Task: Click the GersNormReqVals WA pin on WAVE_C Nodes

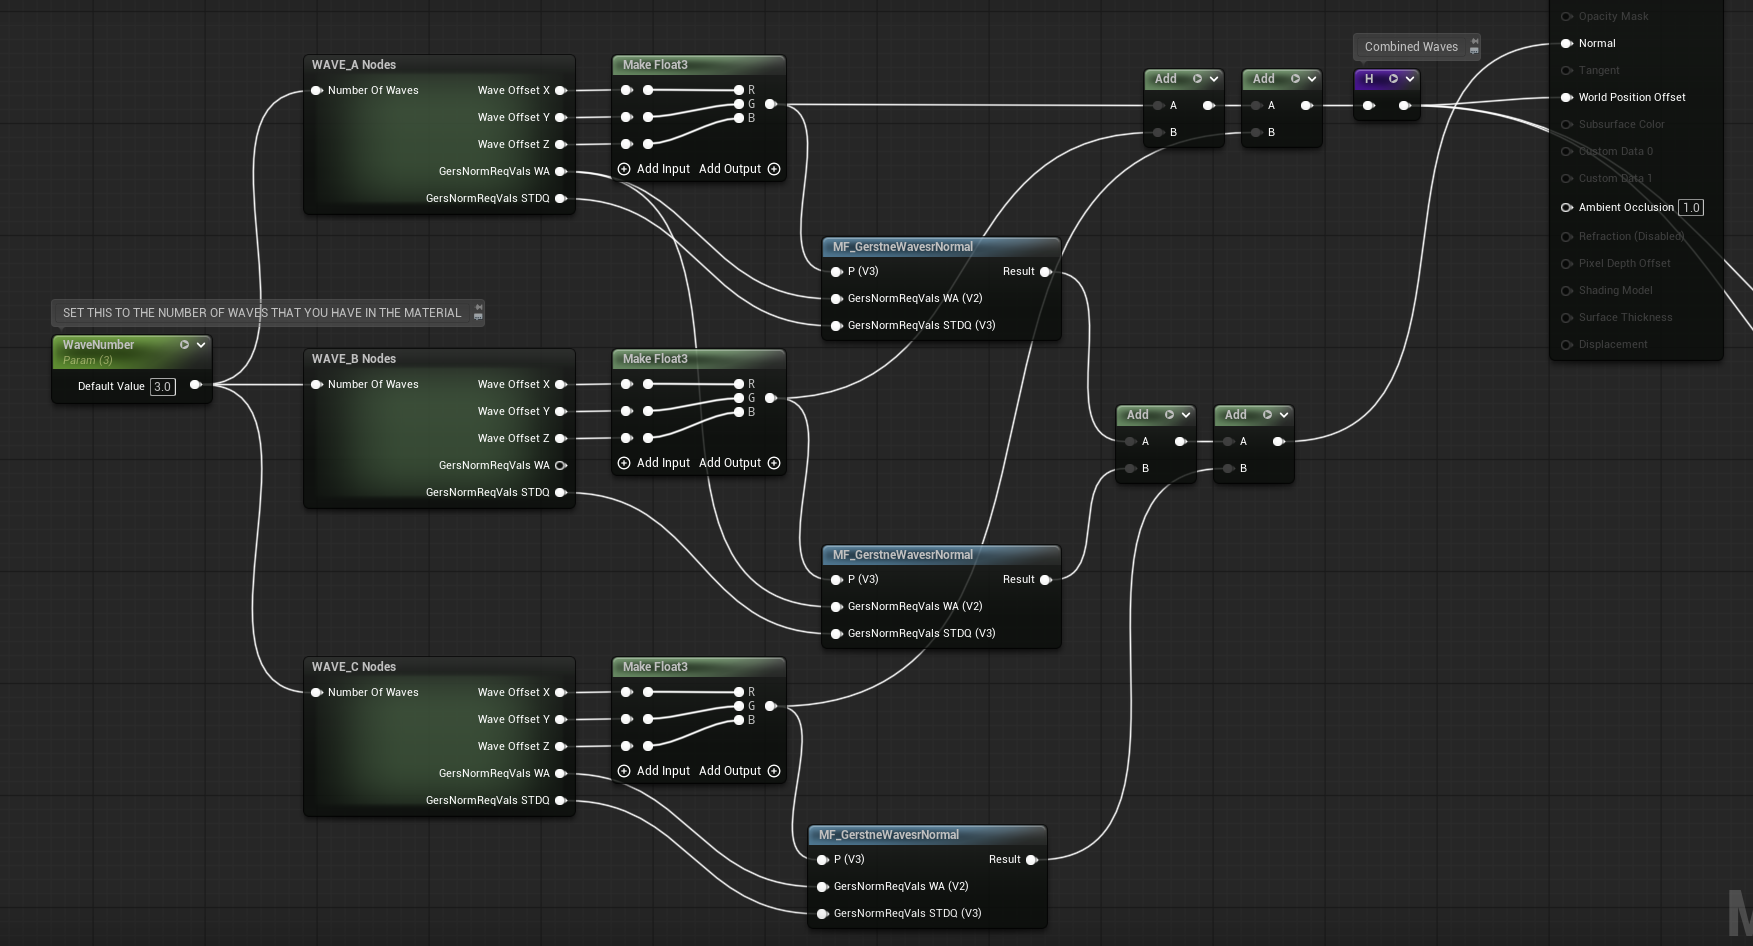Action: tap(561, 773)
